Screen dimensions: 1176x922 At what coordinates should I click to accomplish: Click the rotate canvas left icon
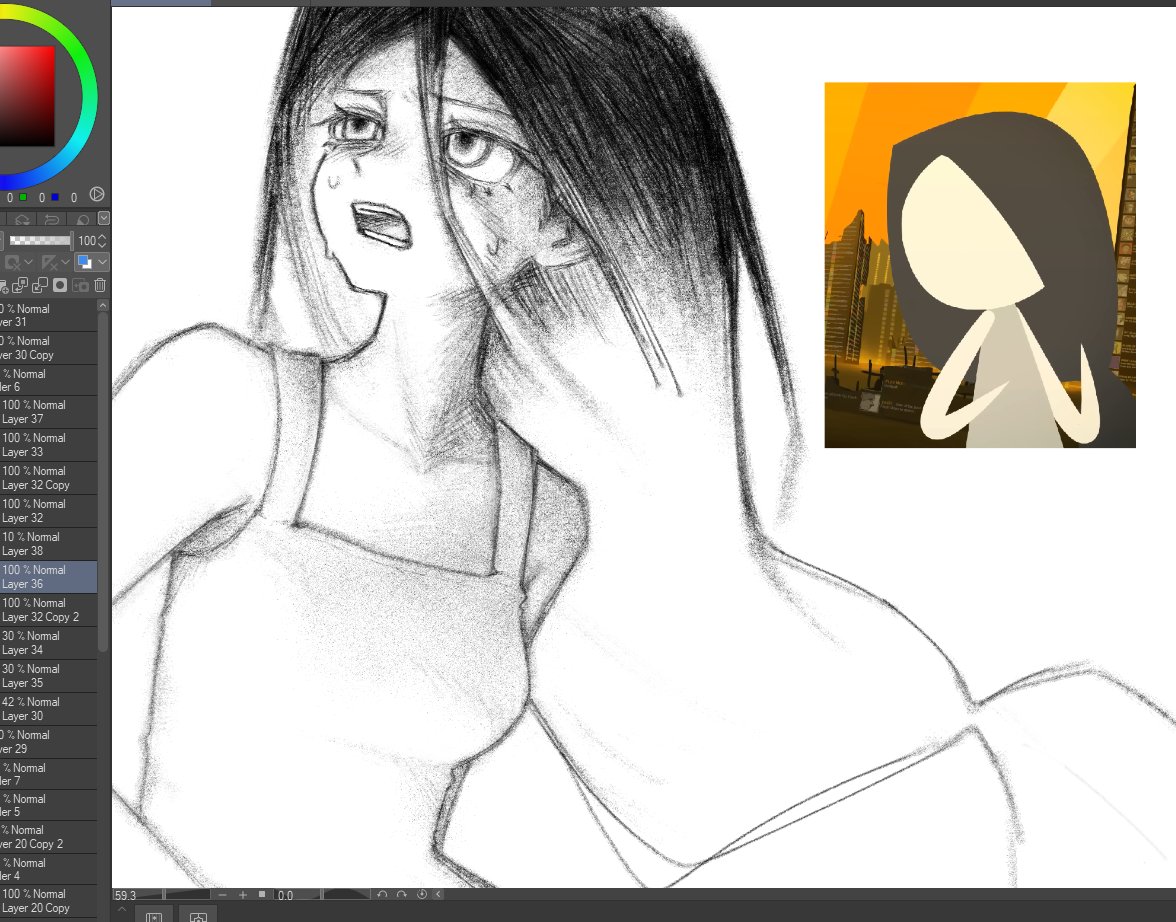(x=382, y=894)
